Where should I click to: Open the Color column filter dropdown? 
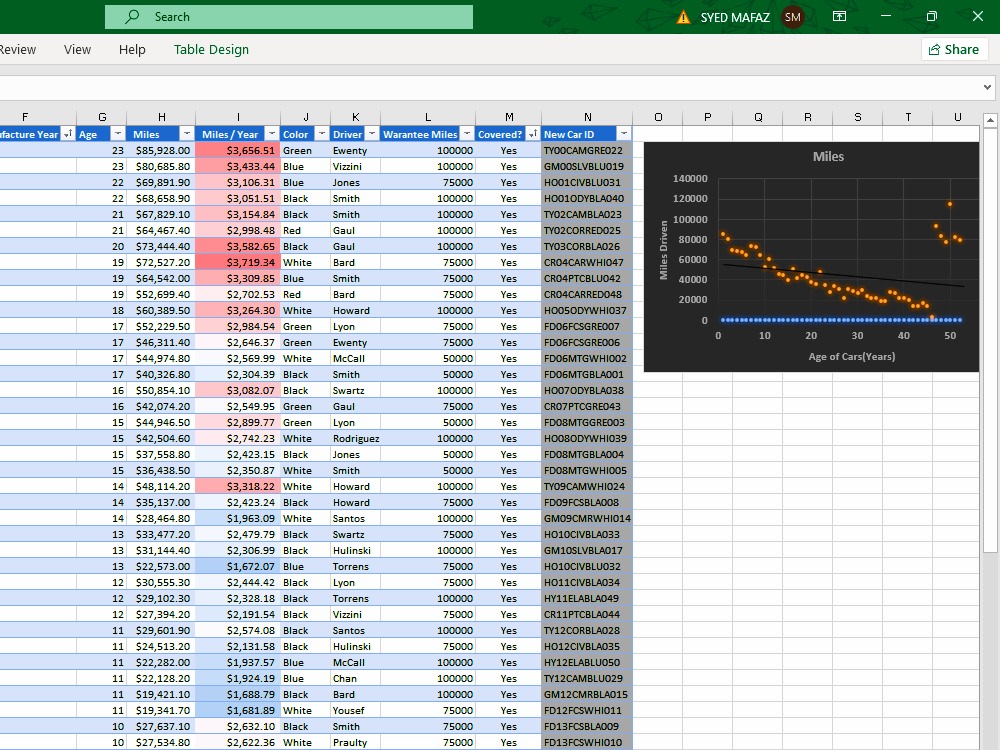point(321,134)
